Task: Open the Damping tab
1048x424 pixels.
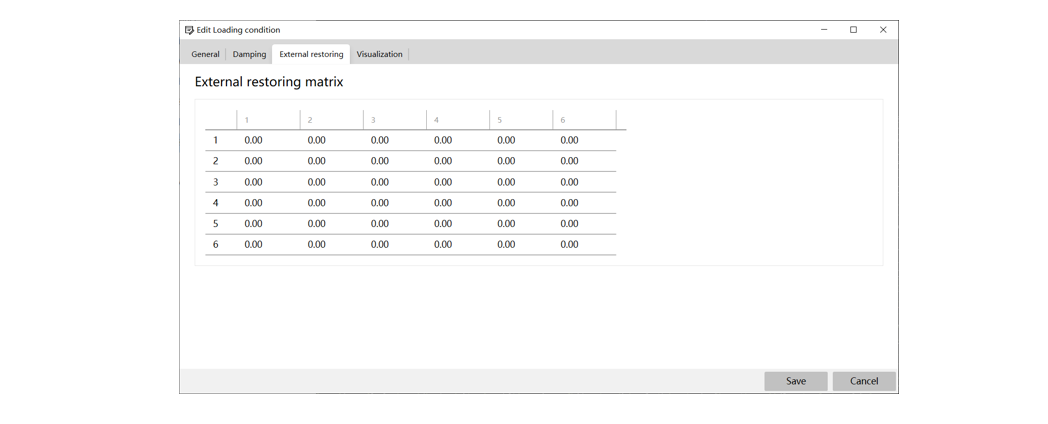Action: (x=249, y=54)
